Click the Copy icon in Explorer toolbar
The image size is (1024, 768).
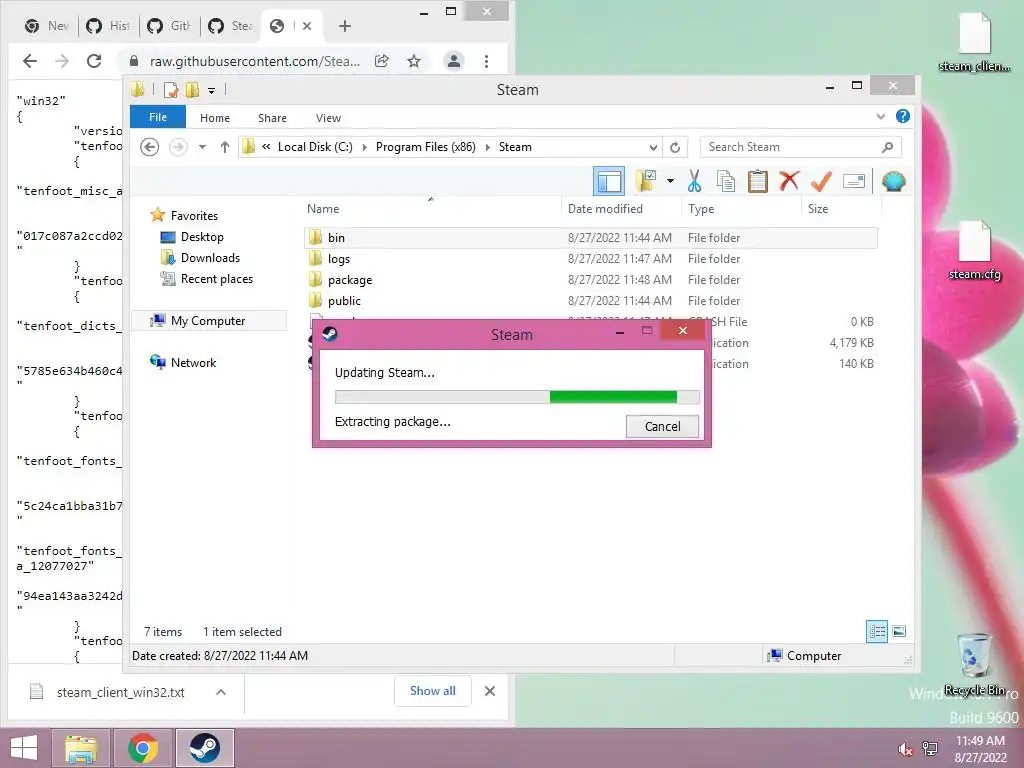(x=726, y=181)
